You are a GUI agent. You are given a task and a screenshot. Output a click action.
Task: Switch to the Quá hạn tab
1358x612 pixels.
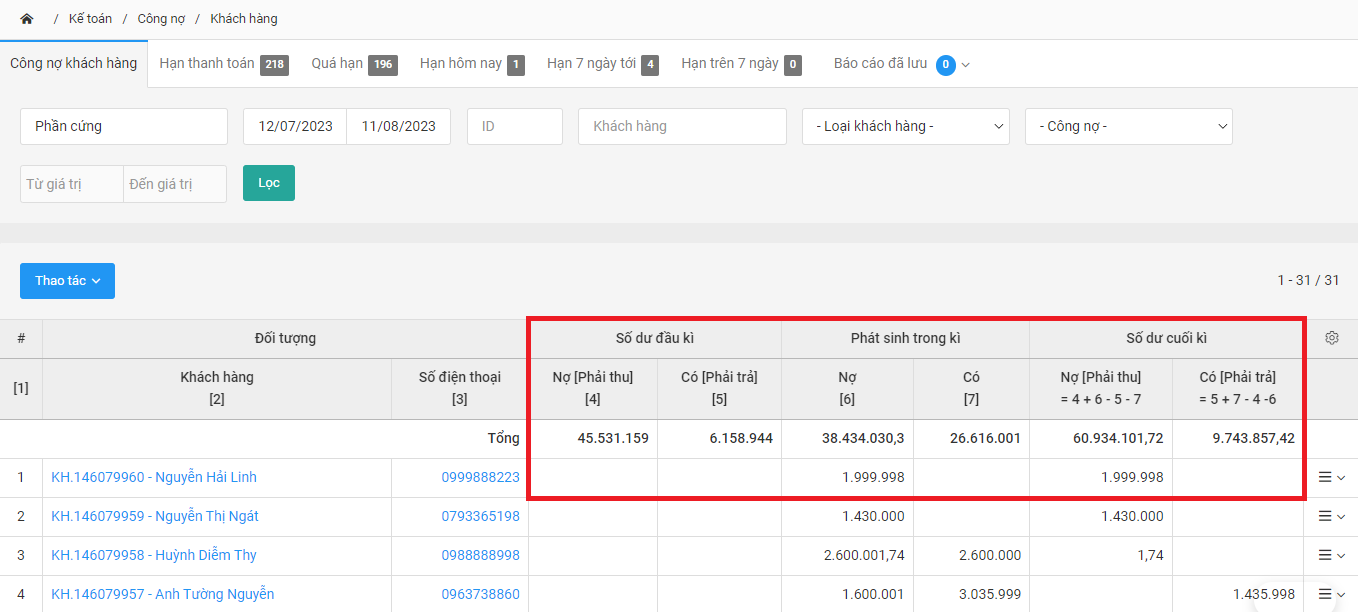pyautogui.click(x=353, y=64)
